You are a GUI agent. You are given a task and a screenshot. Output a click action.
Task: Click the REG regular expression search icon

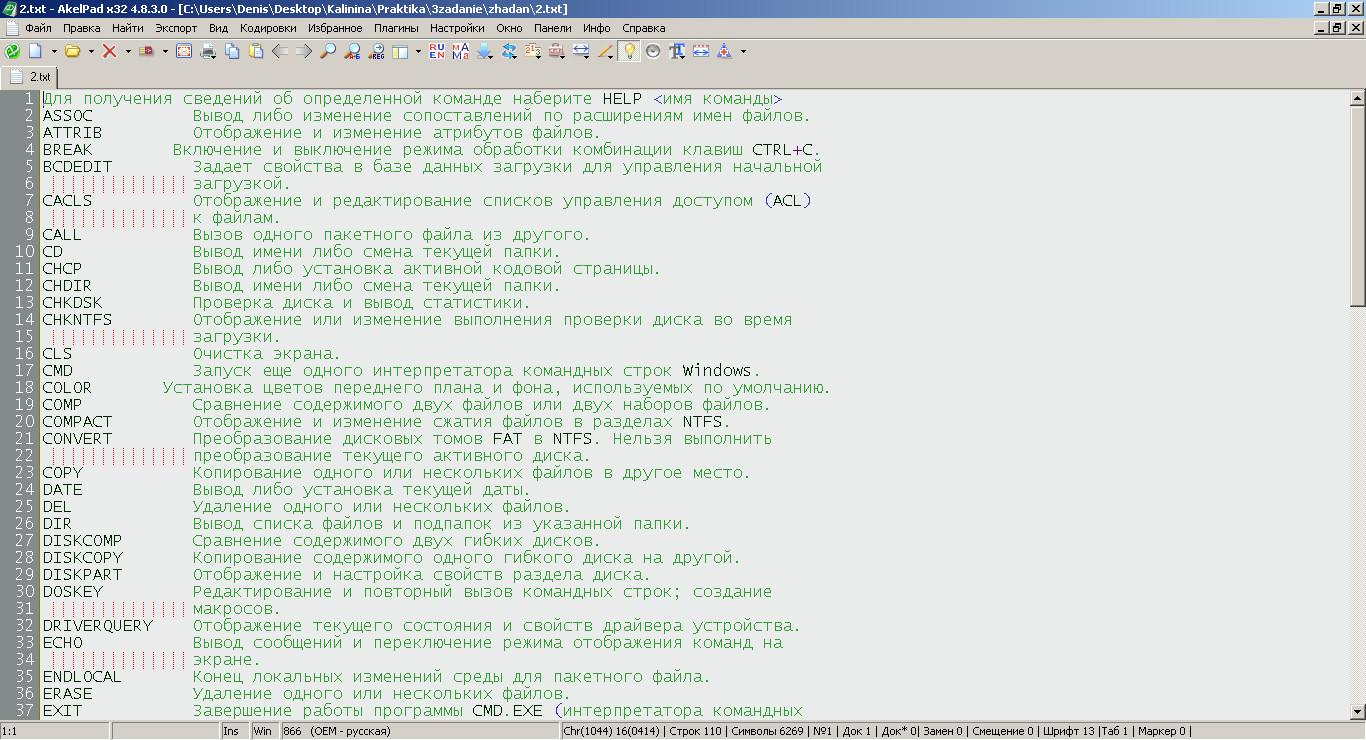(376, 51)
